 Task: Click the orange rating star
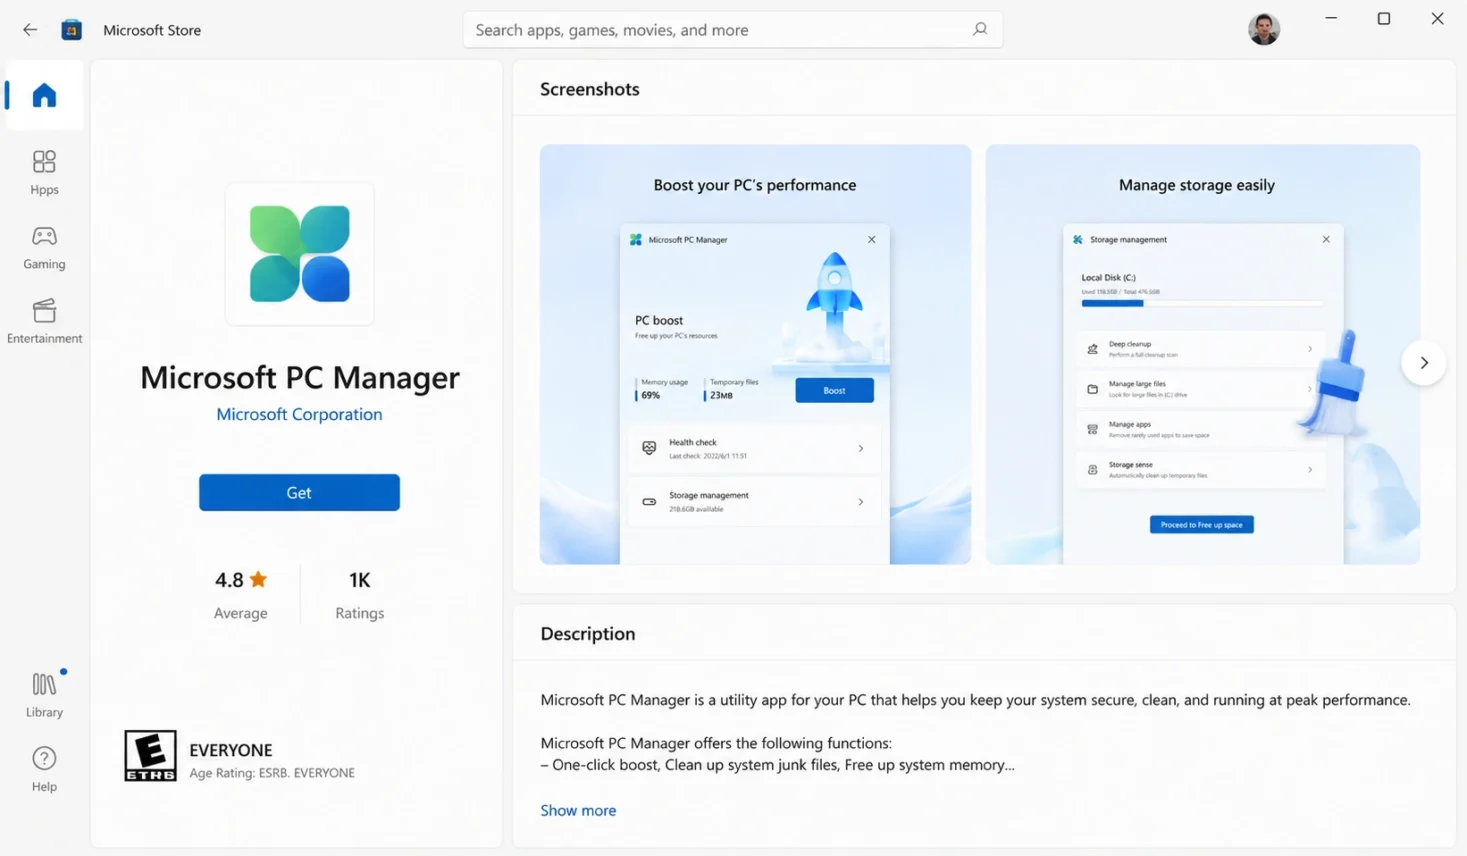258,579
